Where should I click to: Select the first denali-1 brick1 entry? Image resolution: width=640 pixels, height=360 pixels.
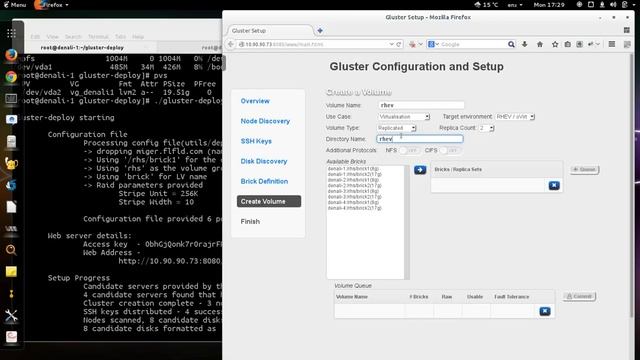click(x=353, y=169)
